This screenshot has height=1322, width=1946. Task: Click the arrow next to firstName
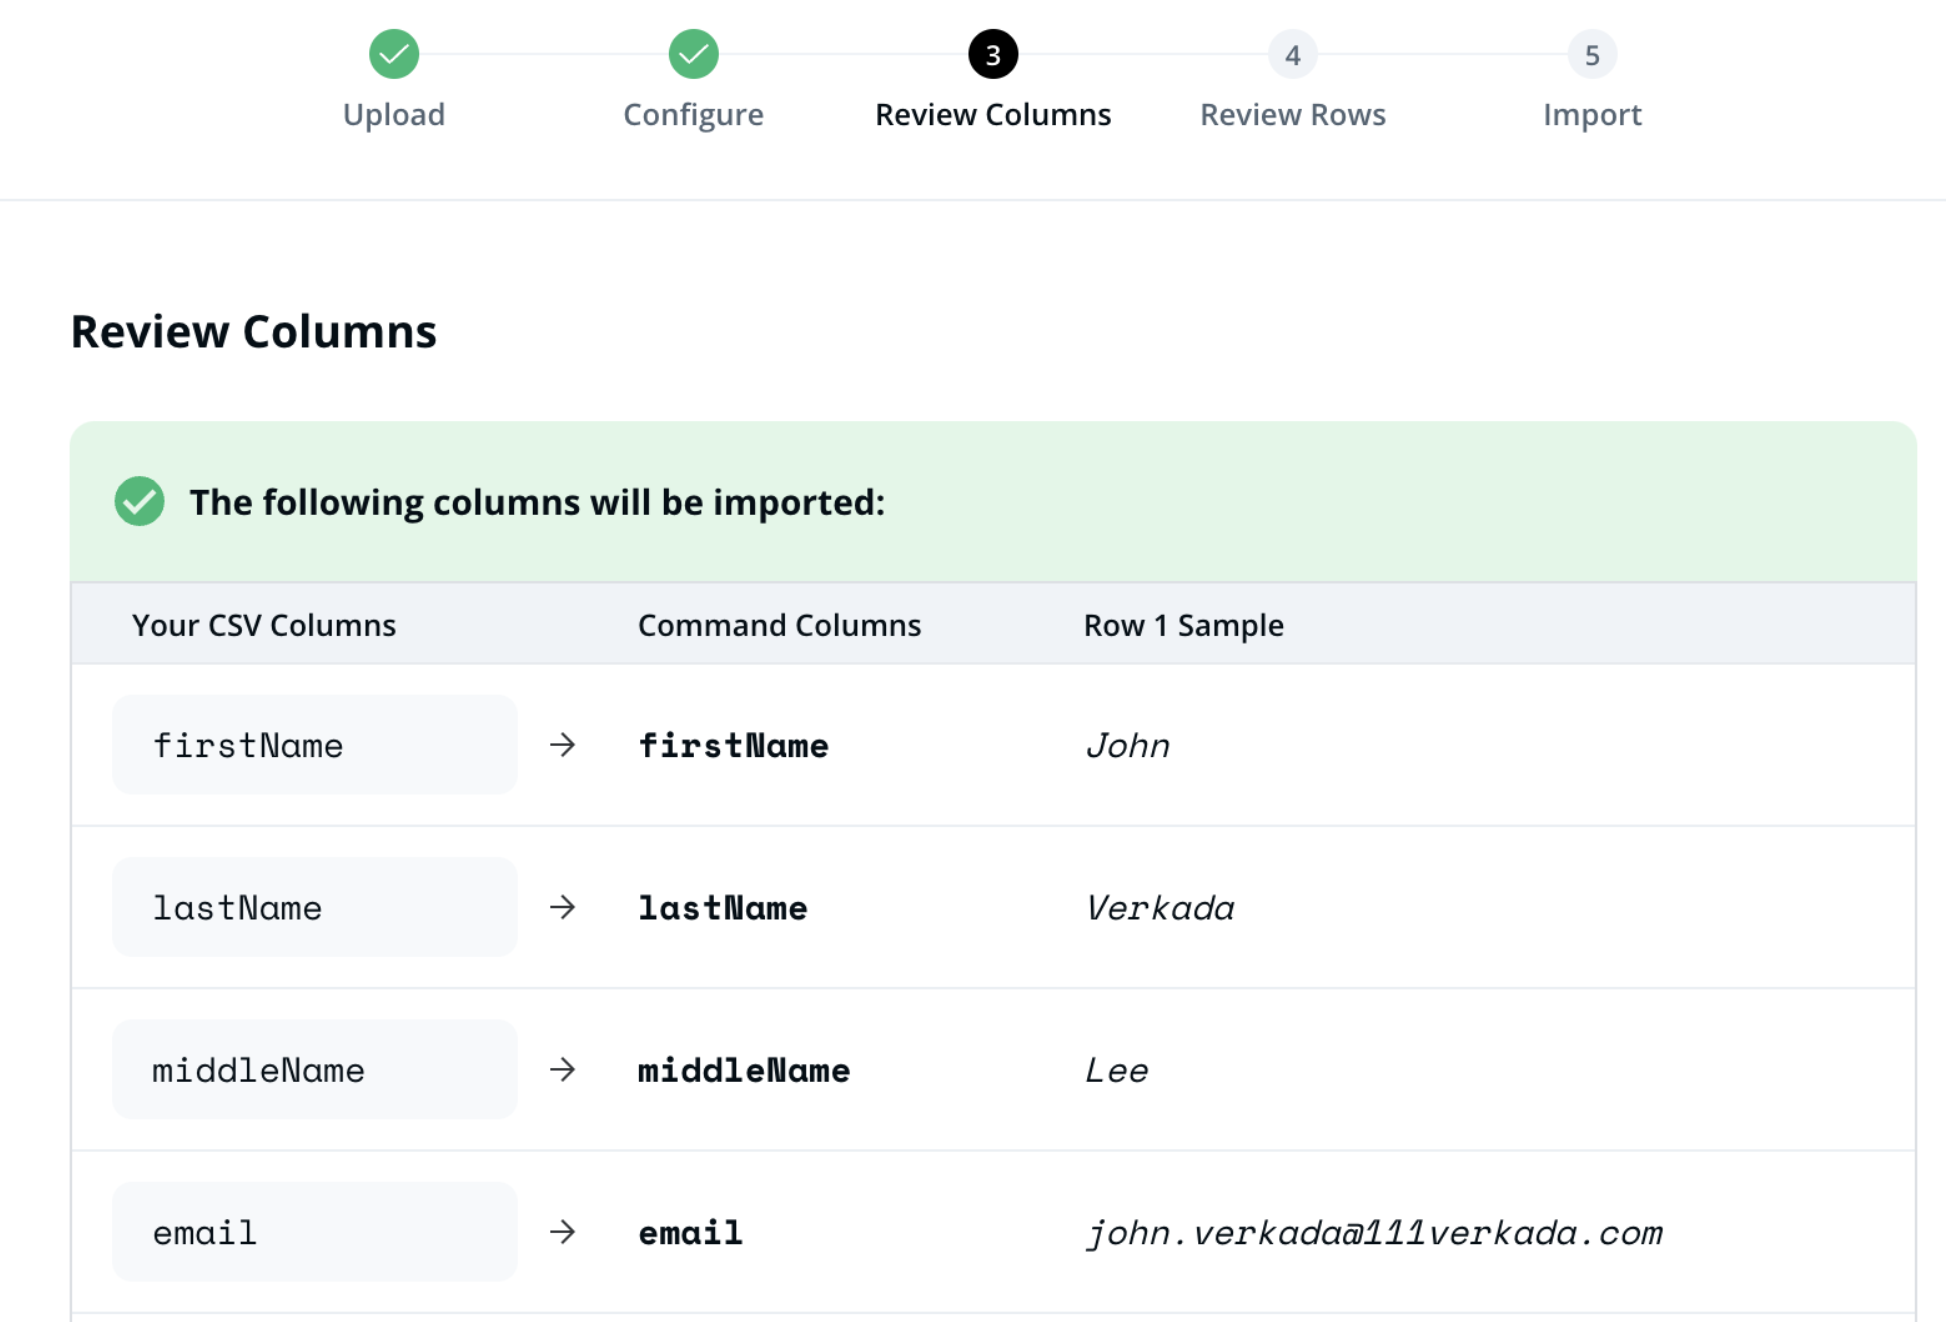click(x=563, y=745)
